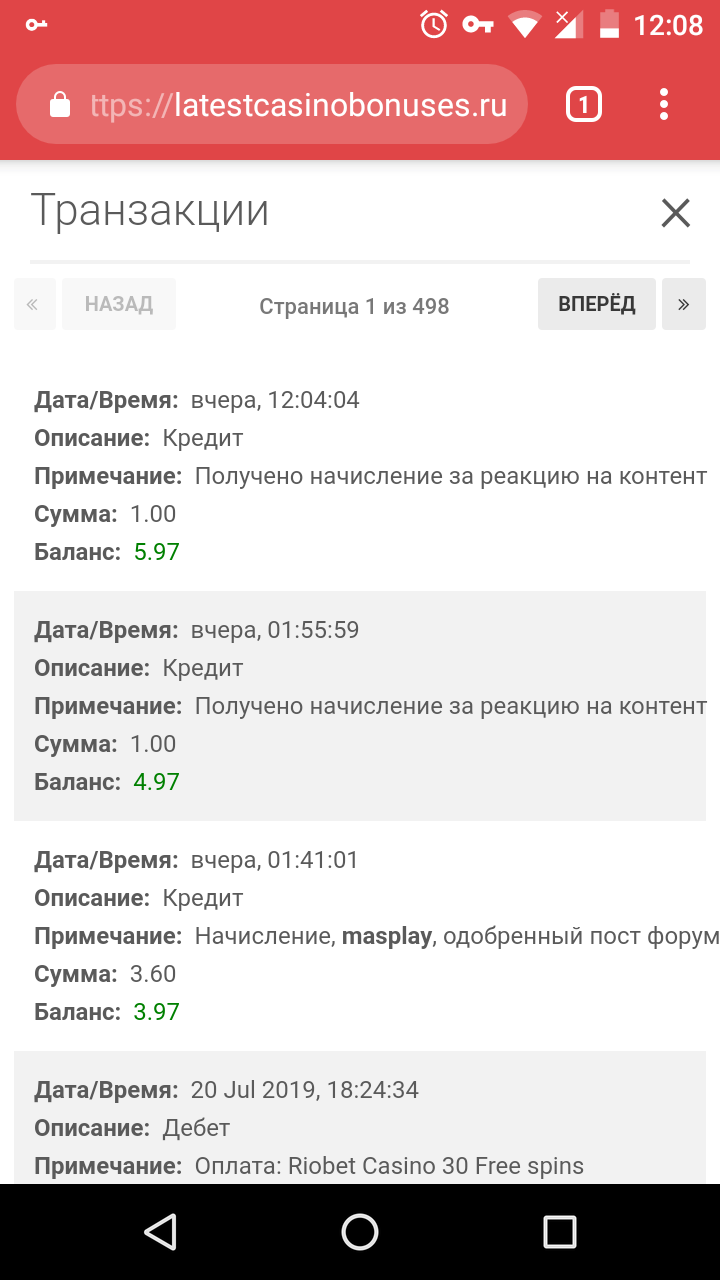Tap the Транзакции heading
The height and width of the screenshot is (1280, 720).
tap(150, 211)
